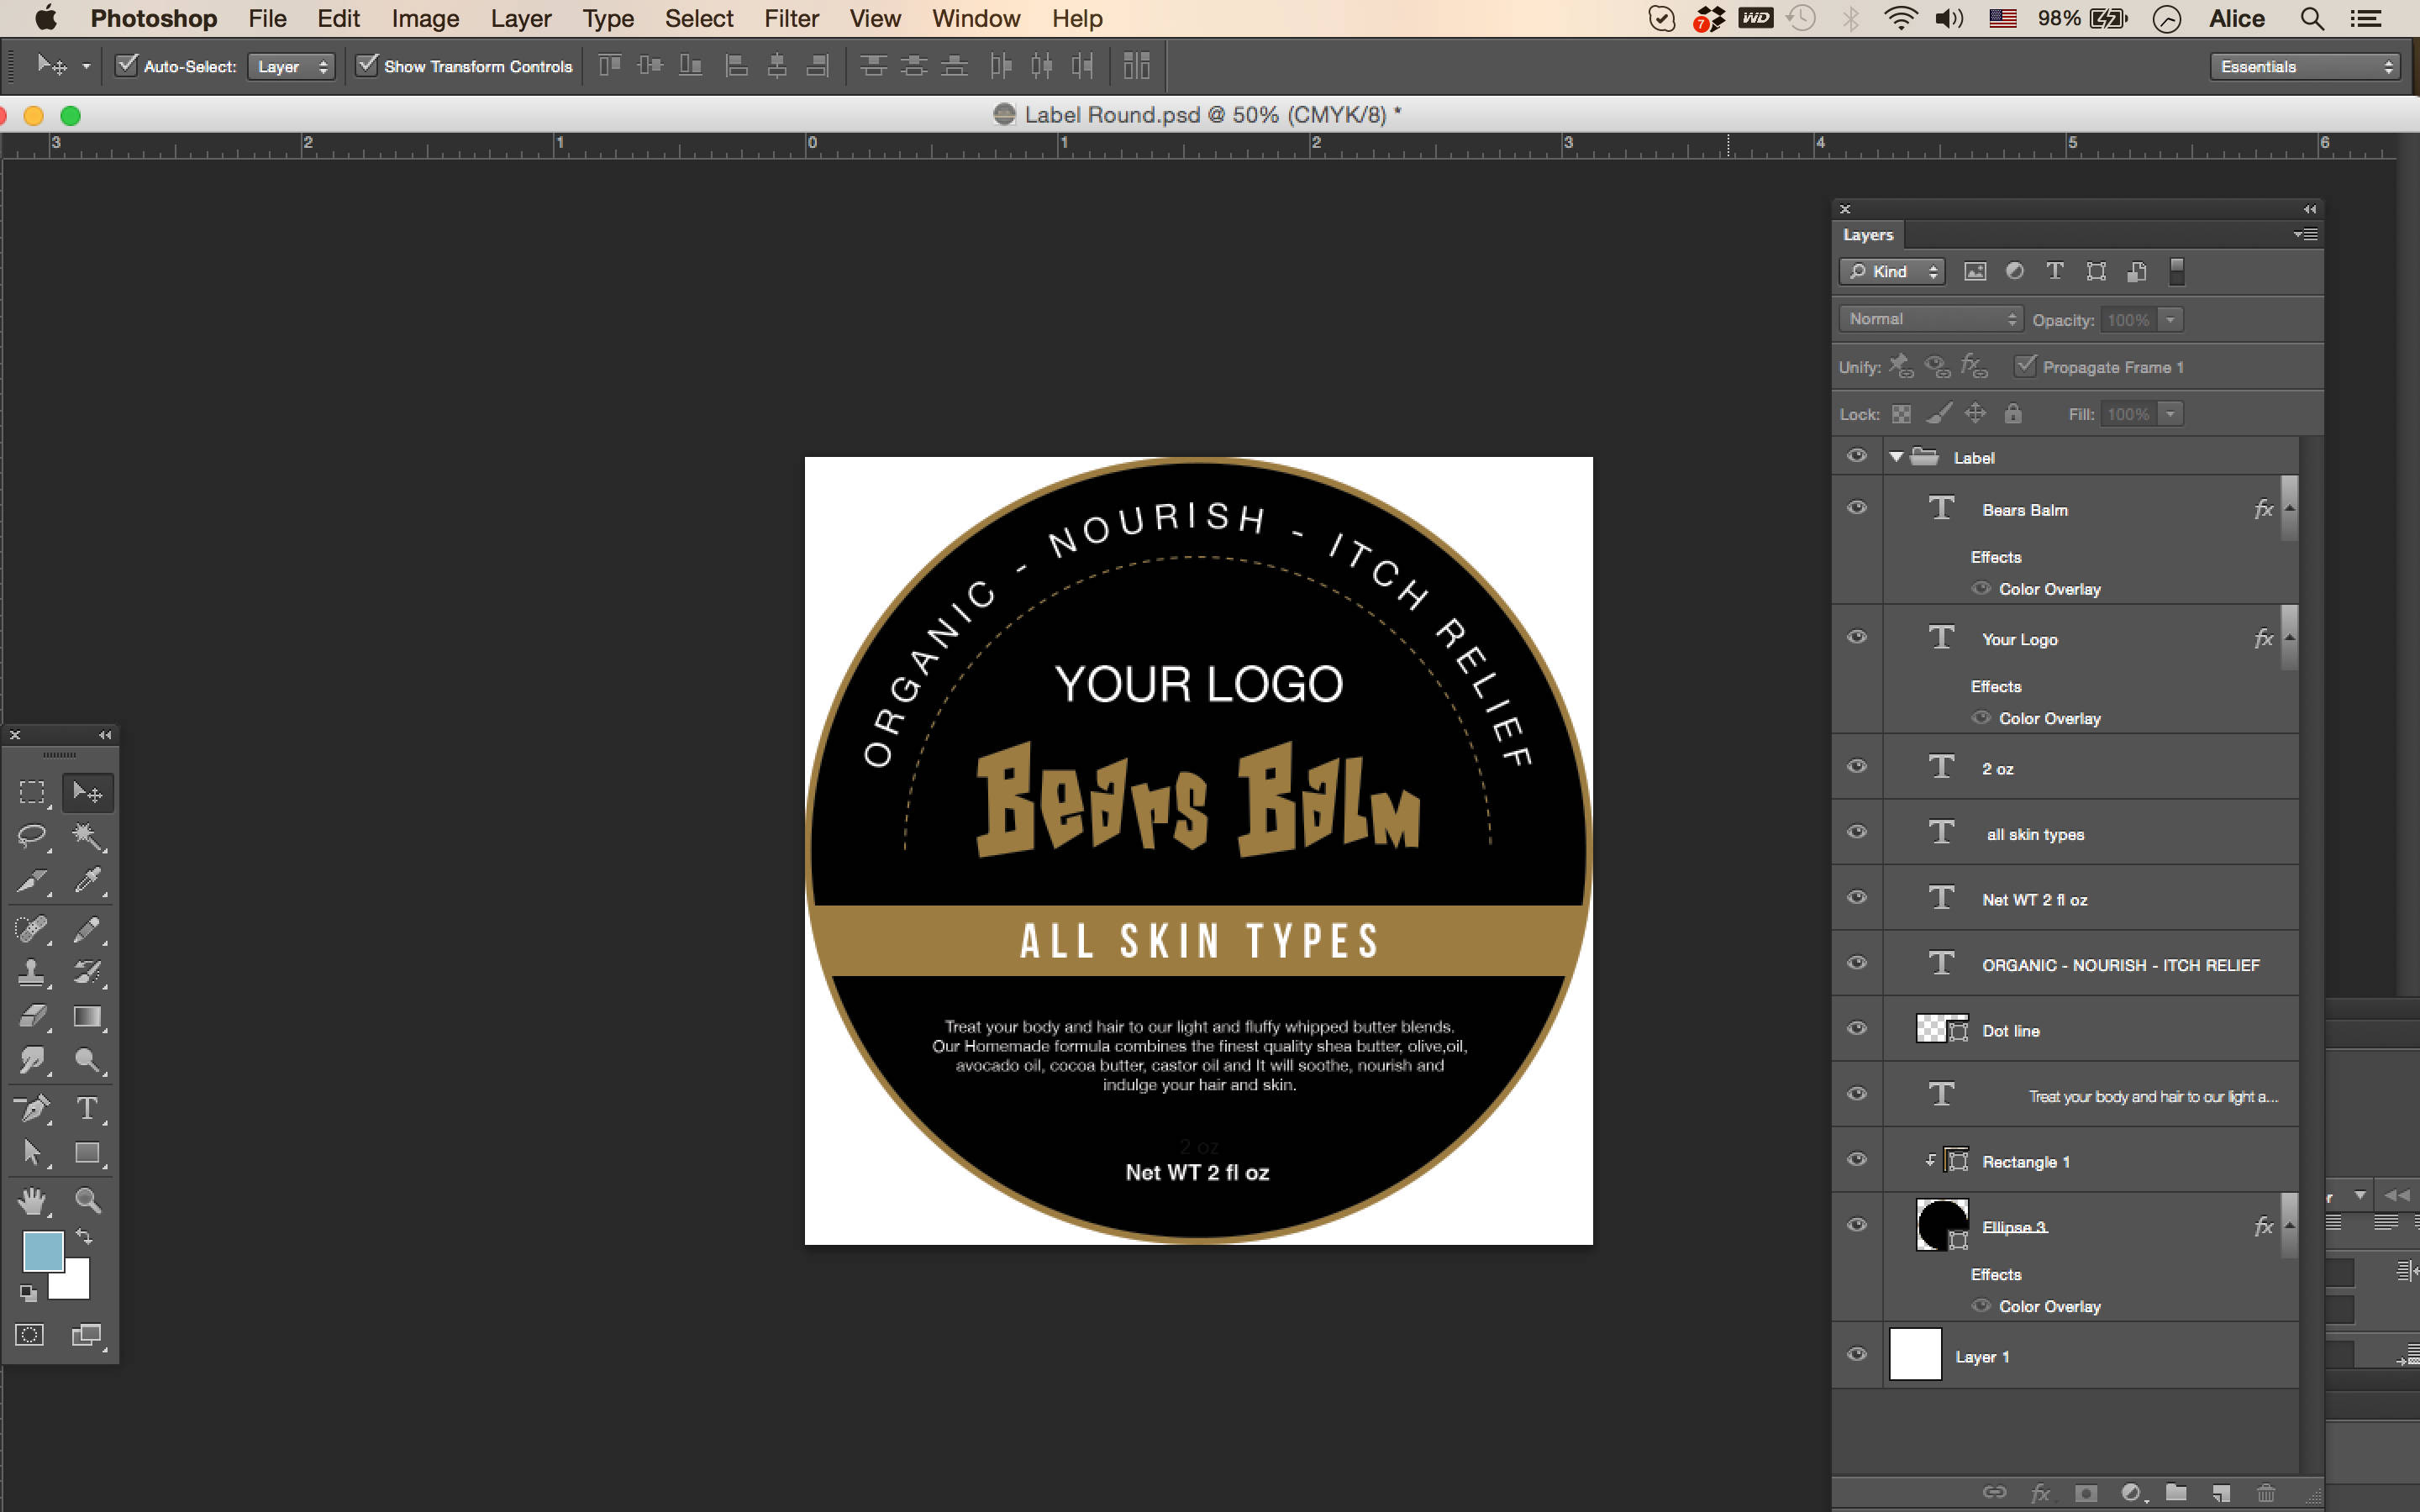Open the Essentials workspace switcher
The height and width of the screenshot is (1512, 2420).
(x=2303, y=66)
